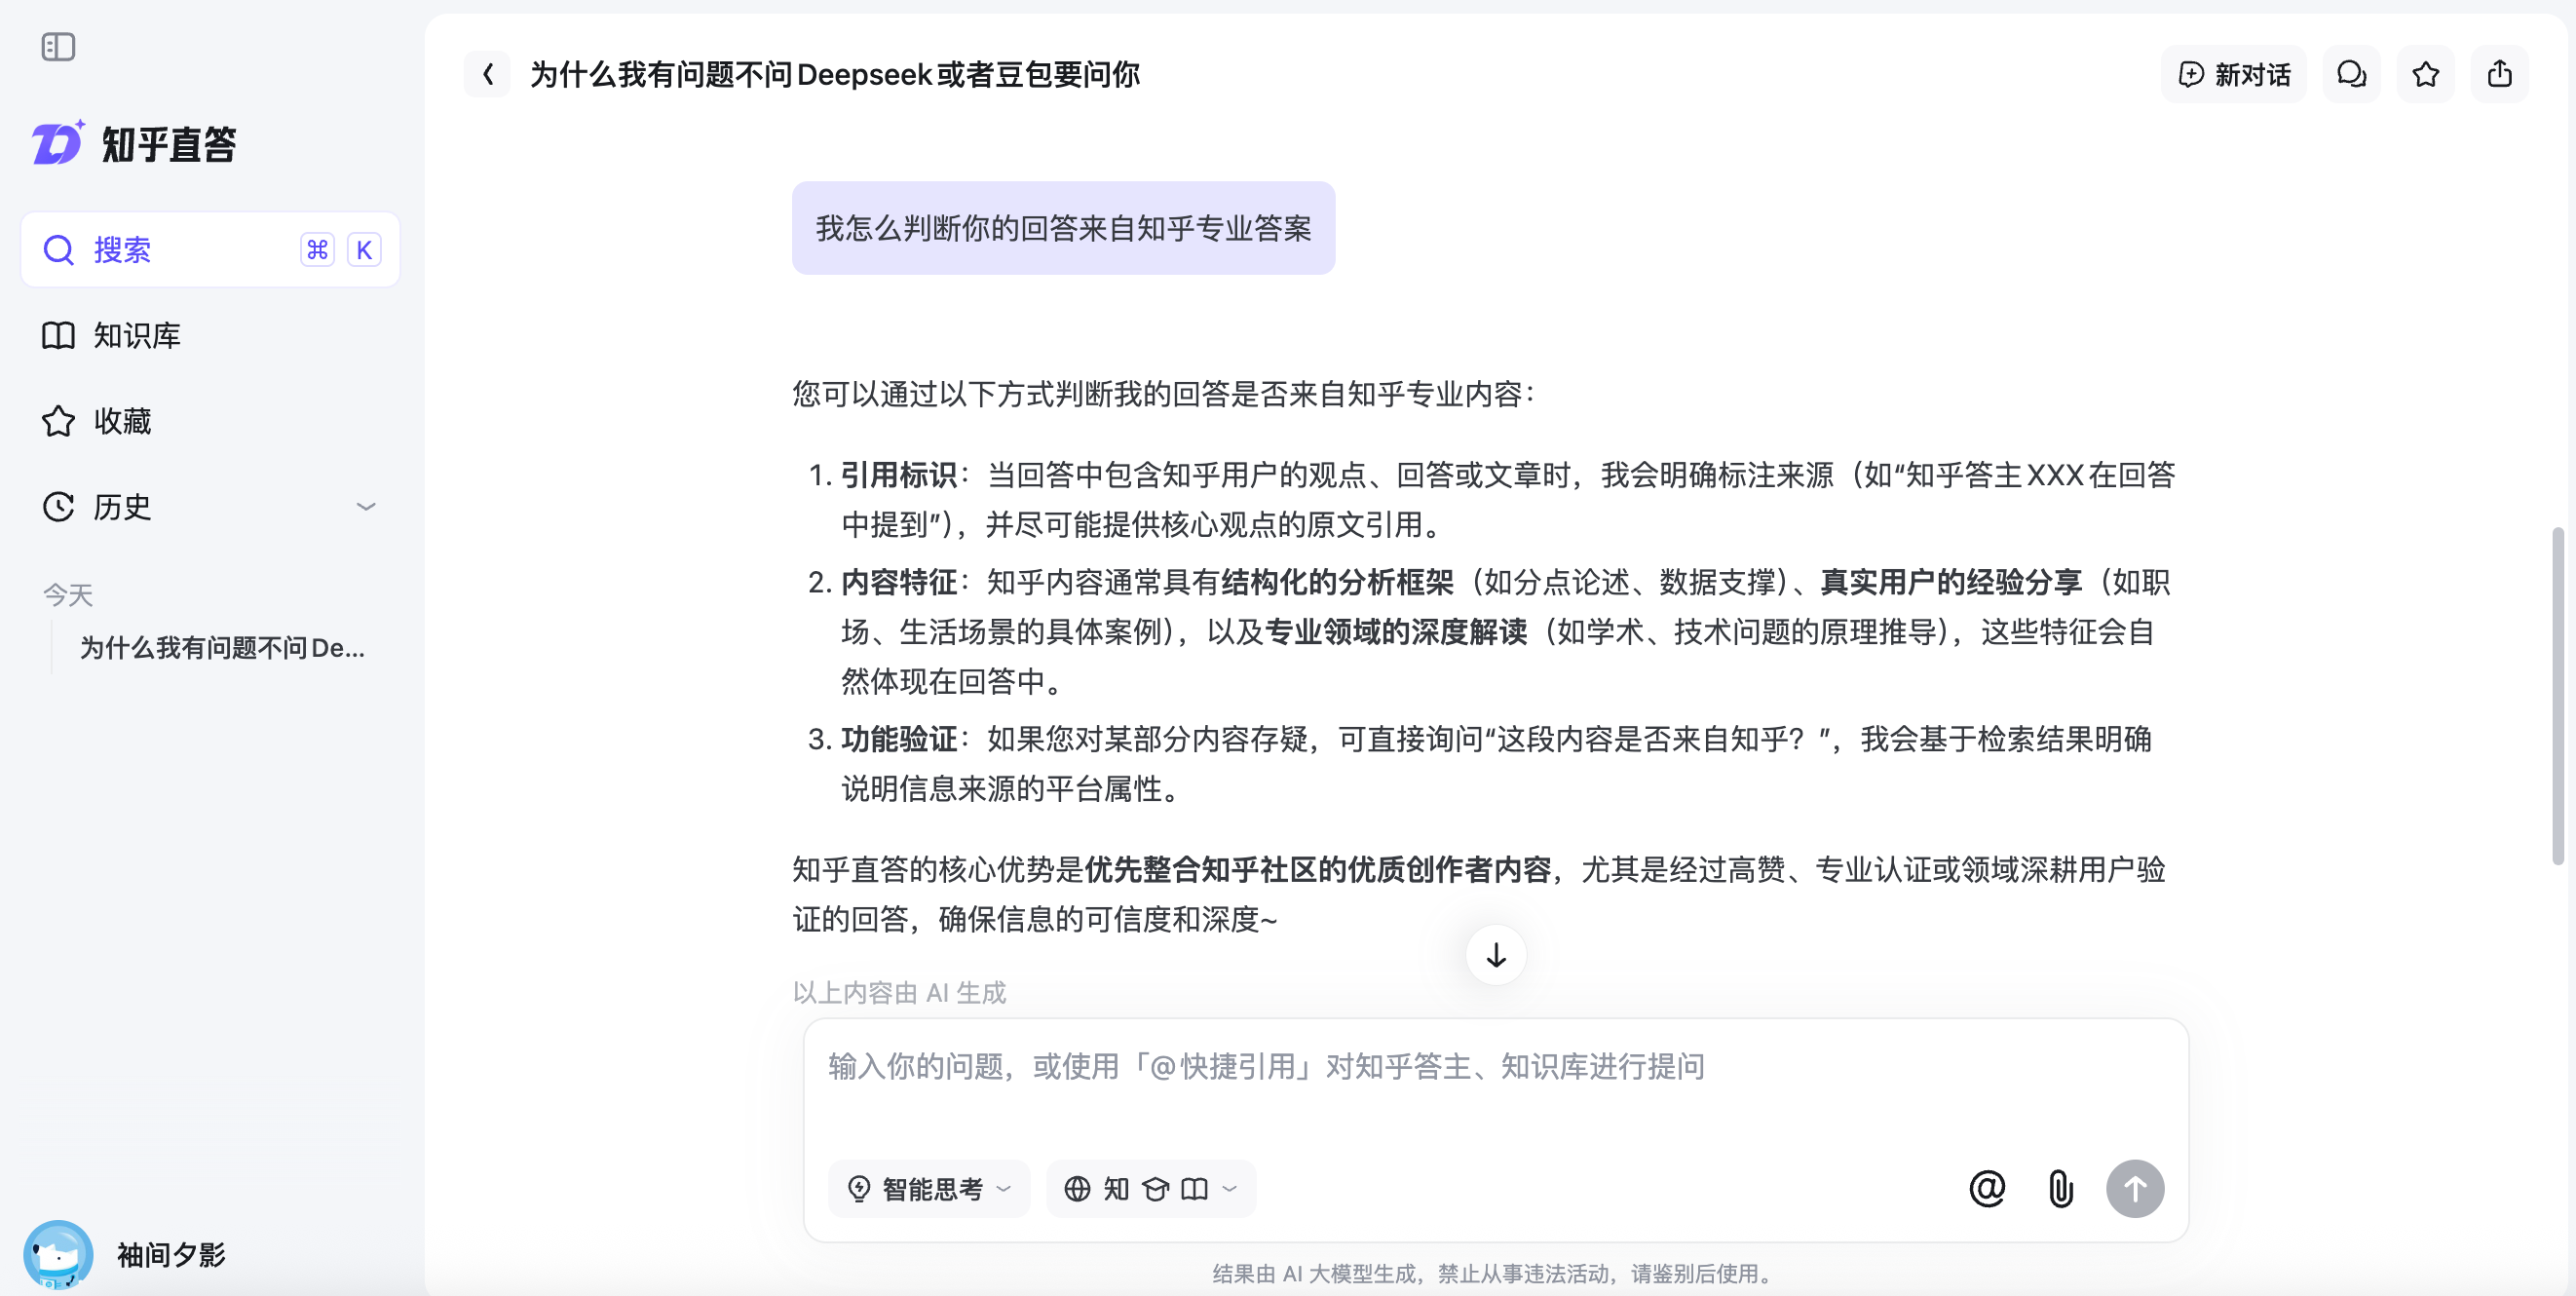This screenshot has height=1296, width=2576.
Task: Send the message with the arrow button
Action: [x=2136, y=1189]
